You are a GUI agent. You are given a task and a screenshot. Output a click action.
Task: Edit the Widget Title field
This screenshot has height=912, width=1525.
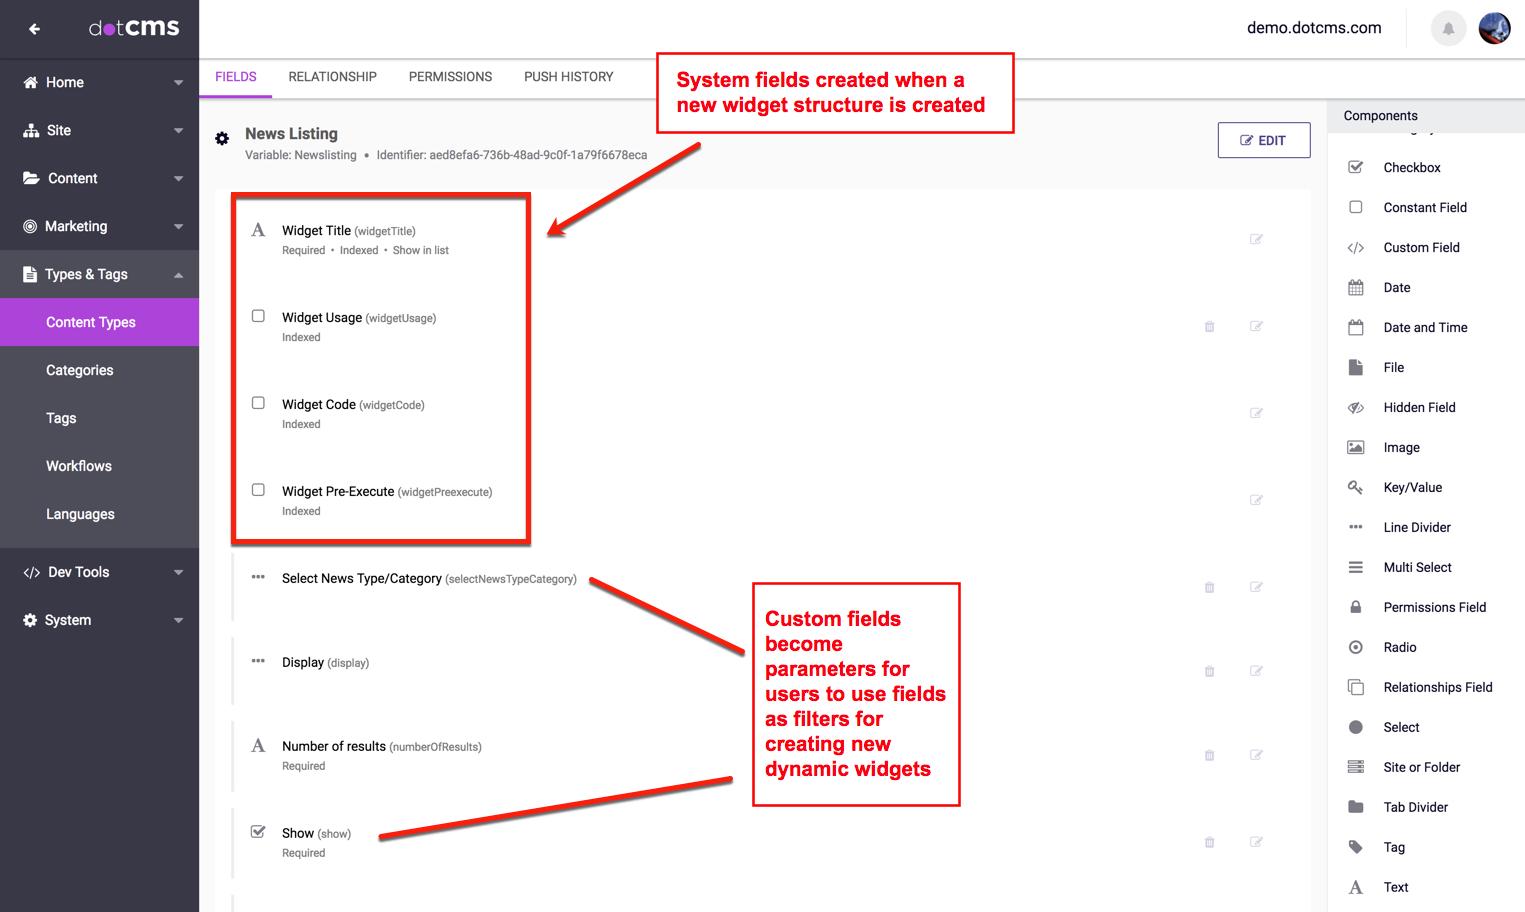point(1256,239)
